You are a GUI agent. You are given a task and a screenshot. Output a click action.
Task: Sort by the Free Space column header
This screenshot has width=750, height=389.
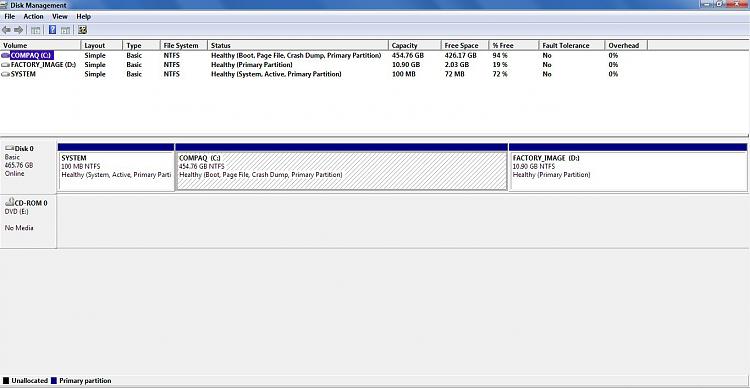pos(464,45)
